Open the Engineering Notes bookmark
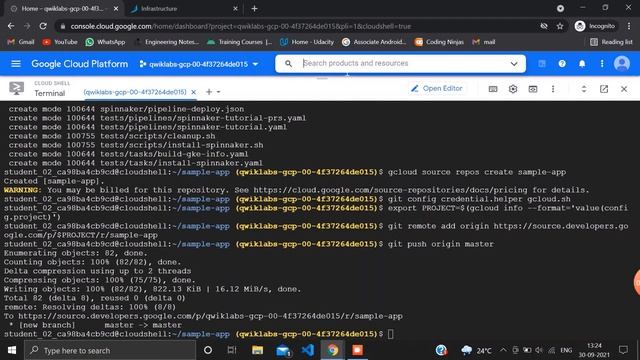Viewport: 640px width, 360px height. click(x=167, y=42)
